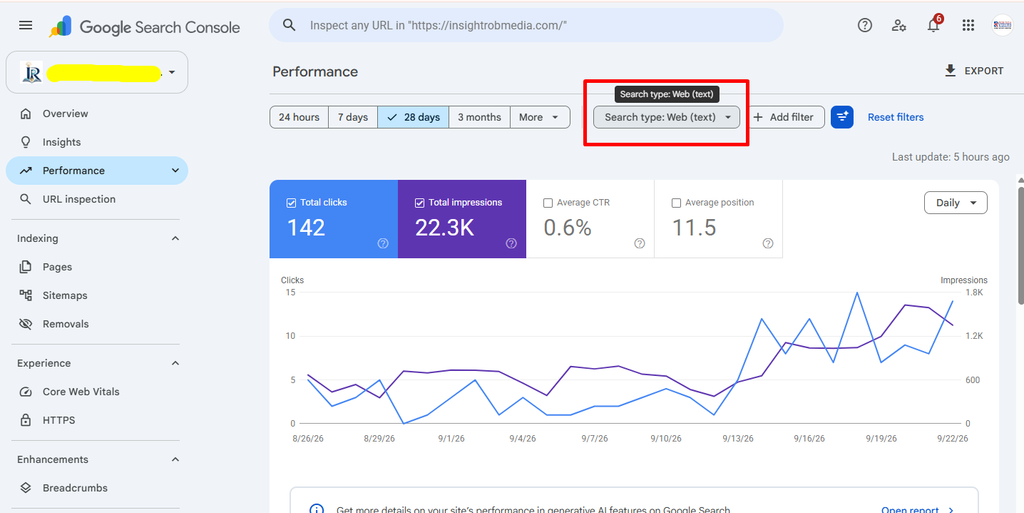1024x513 pixels.
Task: Click the Breadcrumbs layers icon
Action: click(x=25, y=488)
